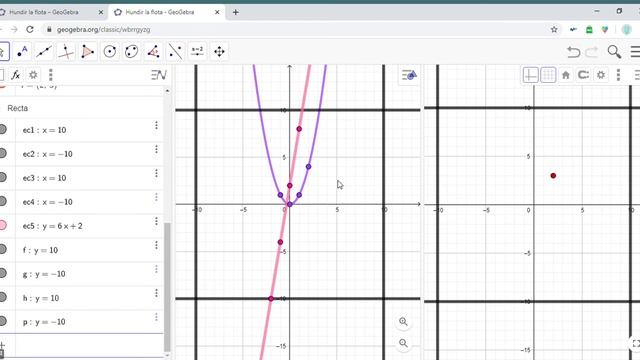Select the Line tool

pos(44,52)
